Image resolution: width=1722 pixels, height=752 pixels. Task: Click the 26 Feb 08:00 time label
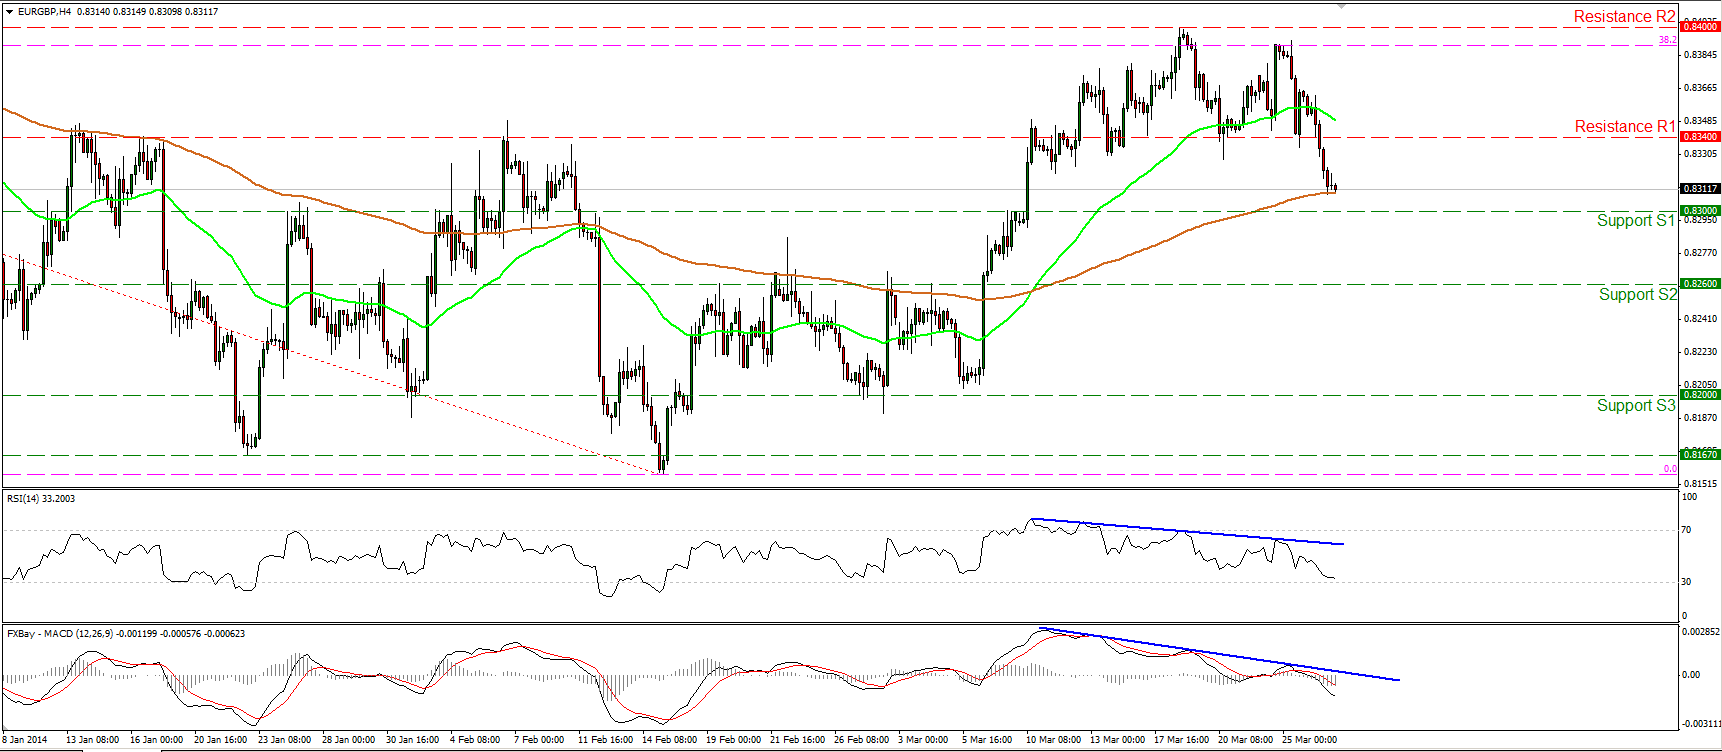coord(861,741)
